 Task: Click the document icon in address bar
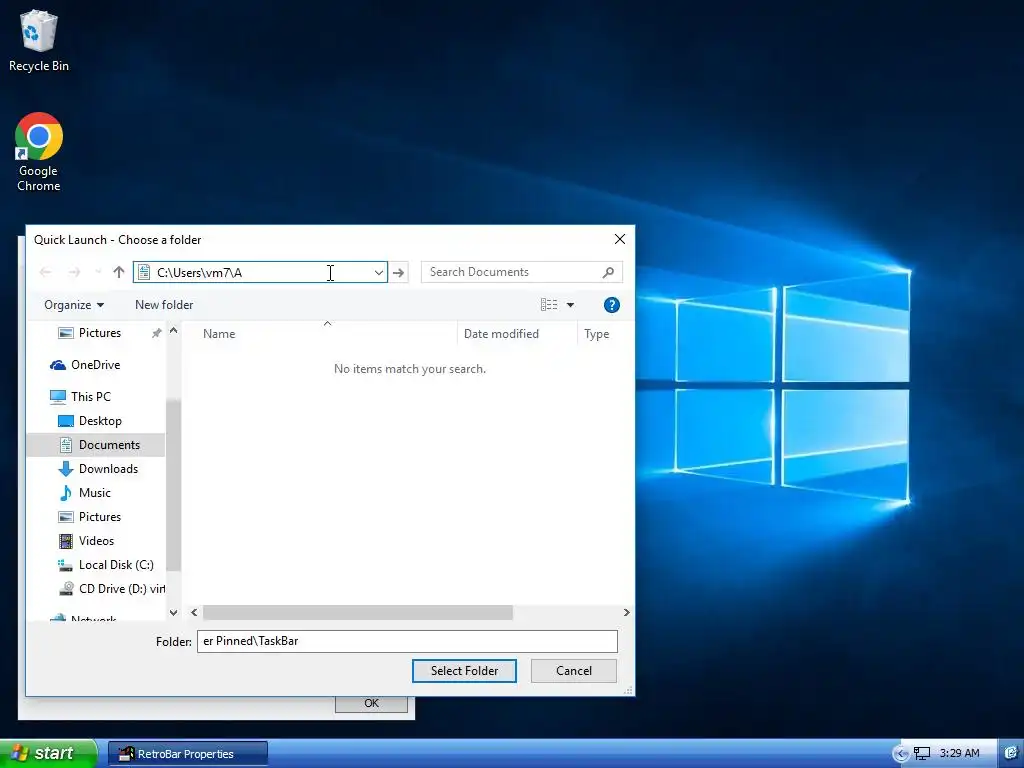pos(144,272)
